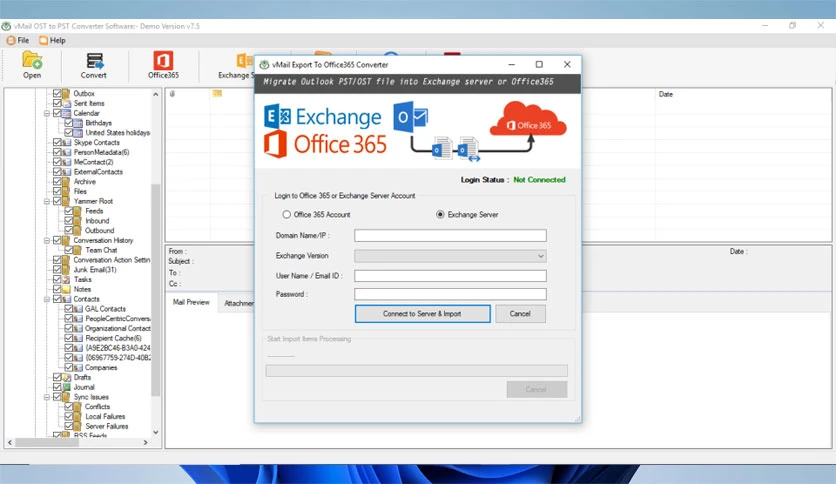836x484 pixels.
Task: Click the Notes folder icon
Action: coord(66,289)
